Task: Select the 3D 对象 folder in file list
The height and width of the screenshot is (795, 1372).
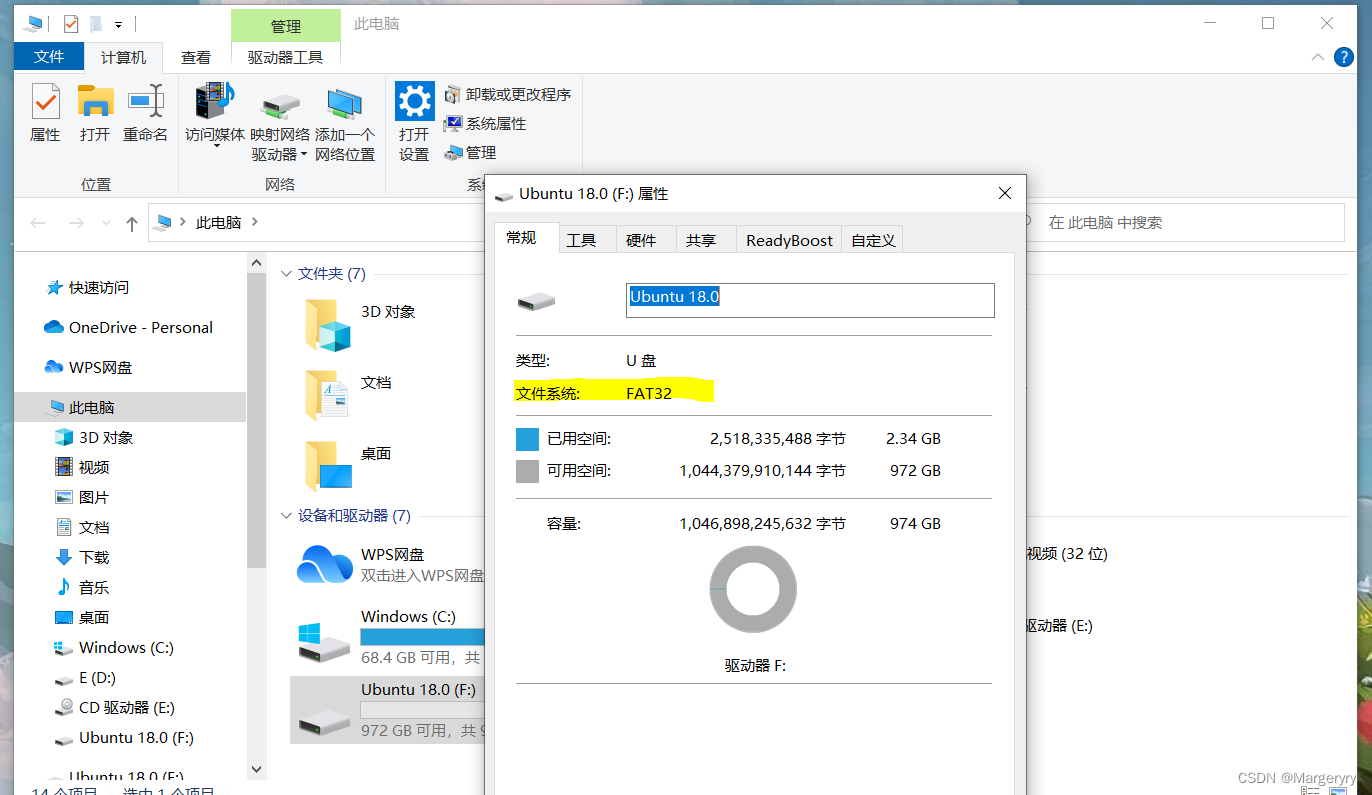Action: [360, 324]
